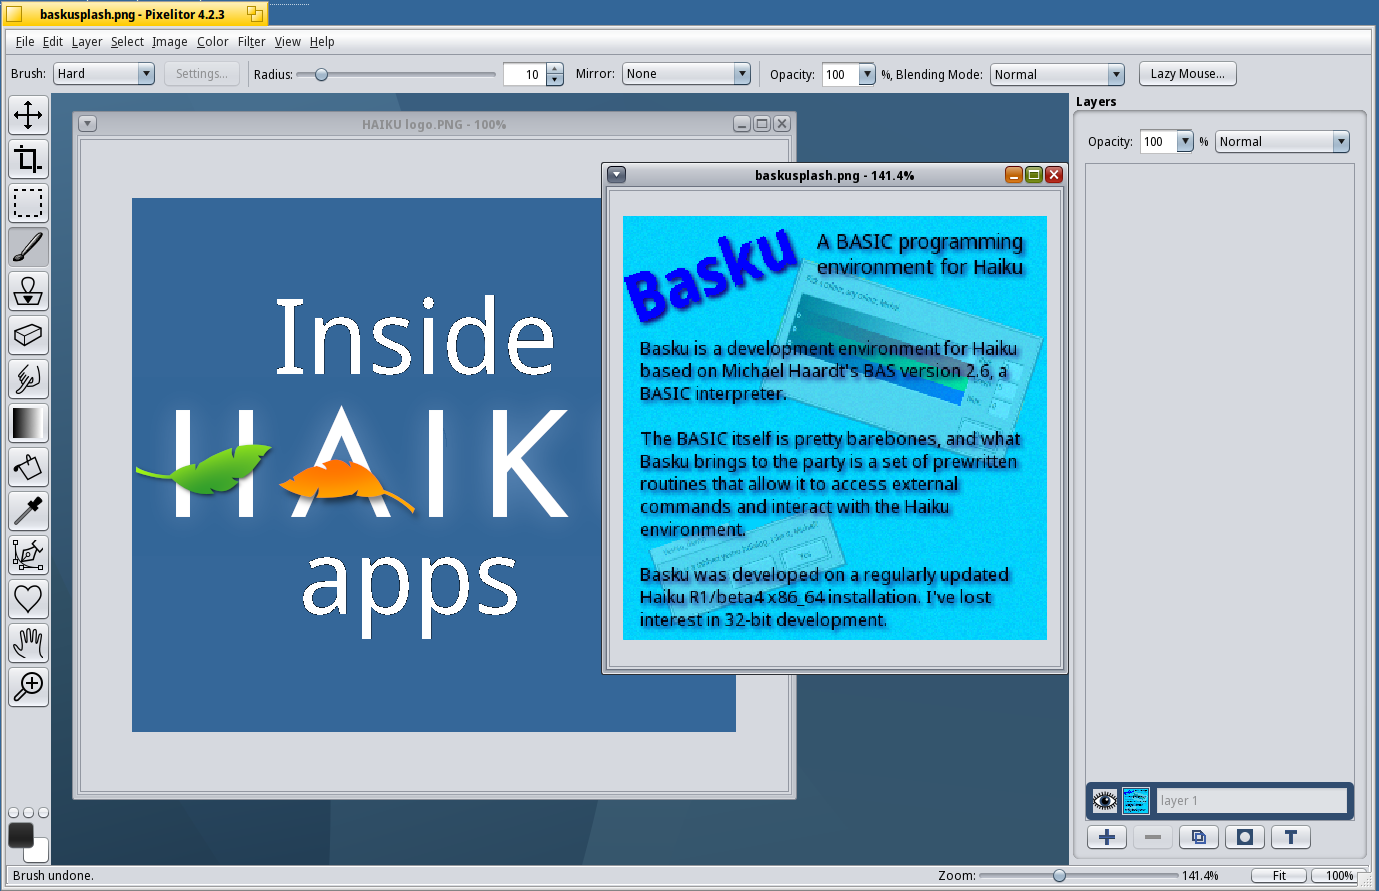Maximize the HAIKU logo.PNG window

click(762, 124)
